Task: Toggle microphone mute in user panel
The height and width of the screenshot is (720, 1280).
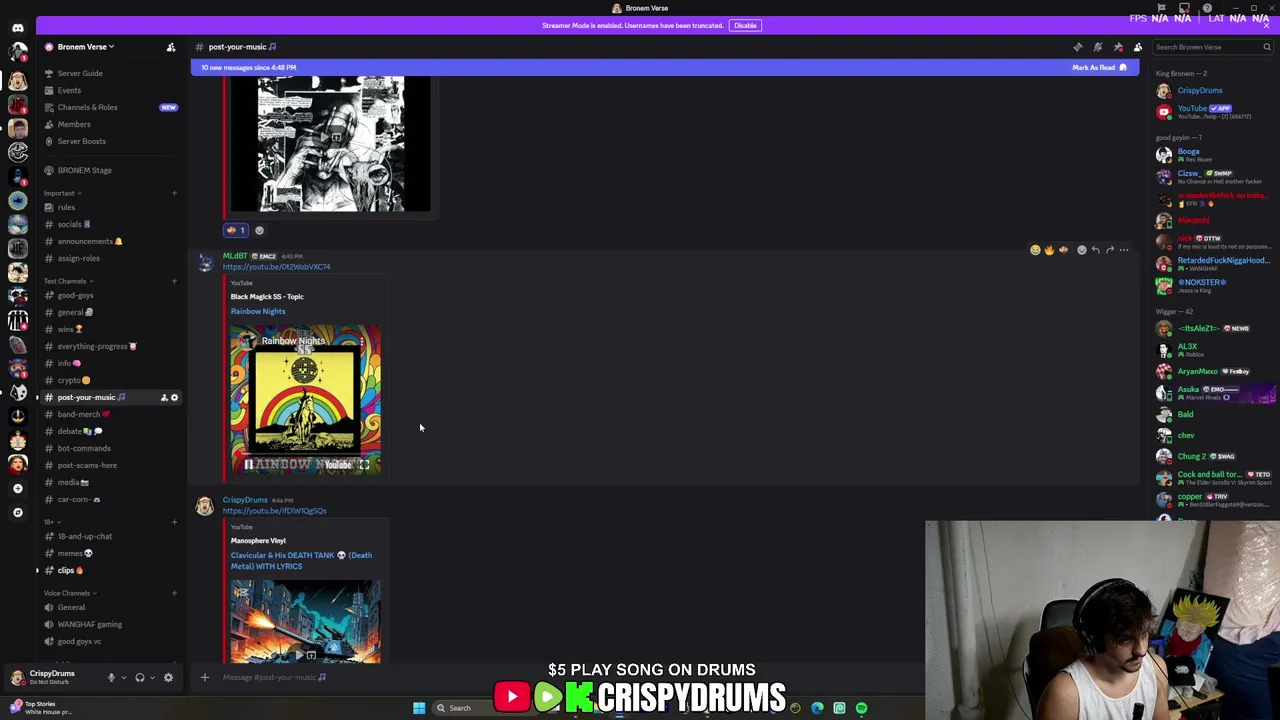Action: [111, 677]
